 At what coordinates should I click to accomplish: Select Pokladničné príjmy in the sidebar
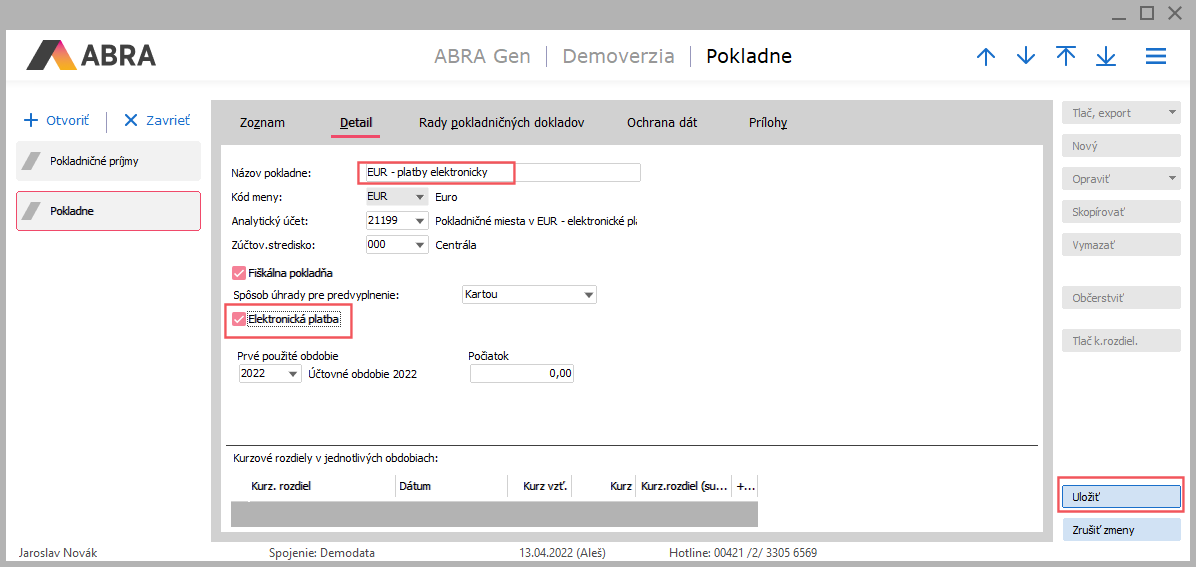click(x=108, y=160)
